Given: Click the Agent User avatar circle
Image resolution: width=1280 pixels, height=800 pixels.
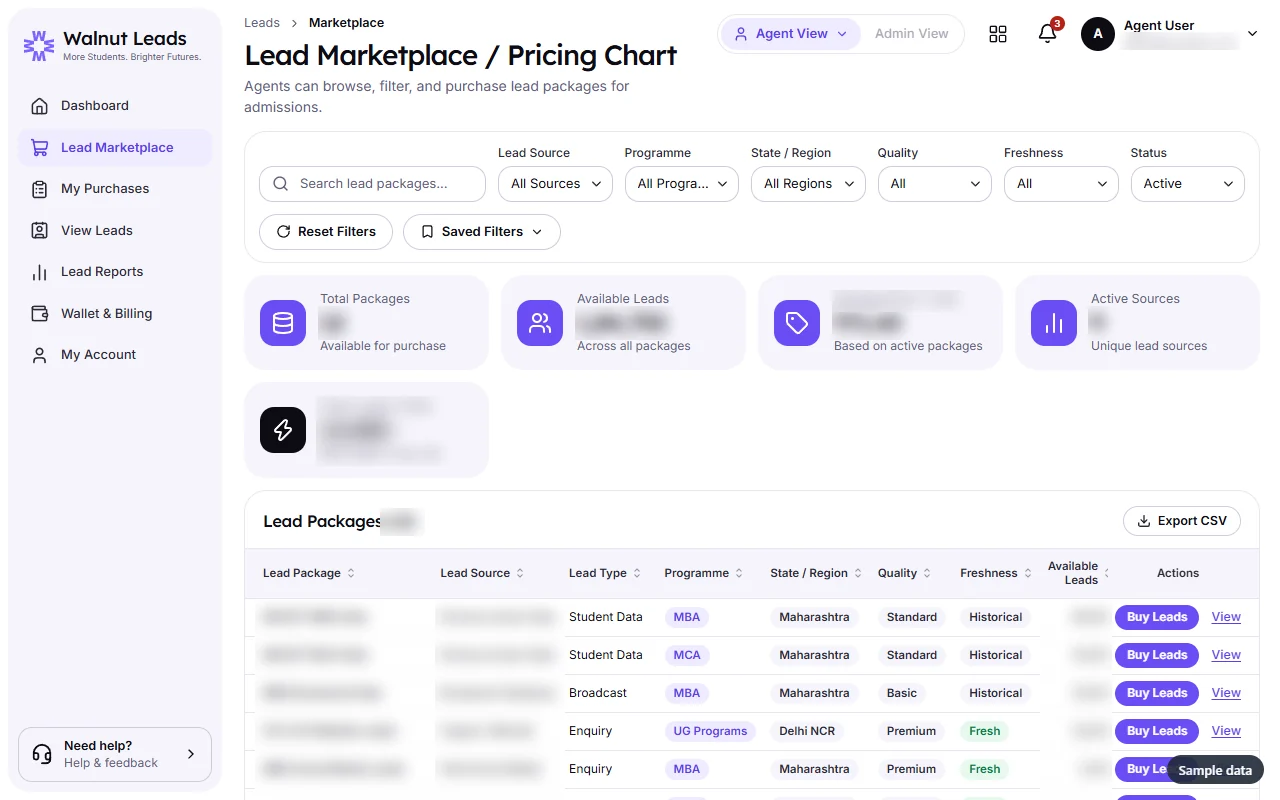Looking at the screenshot, I should pyautogui.click(x=1098, y=34).
